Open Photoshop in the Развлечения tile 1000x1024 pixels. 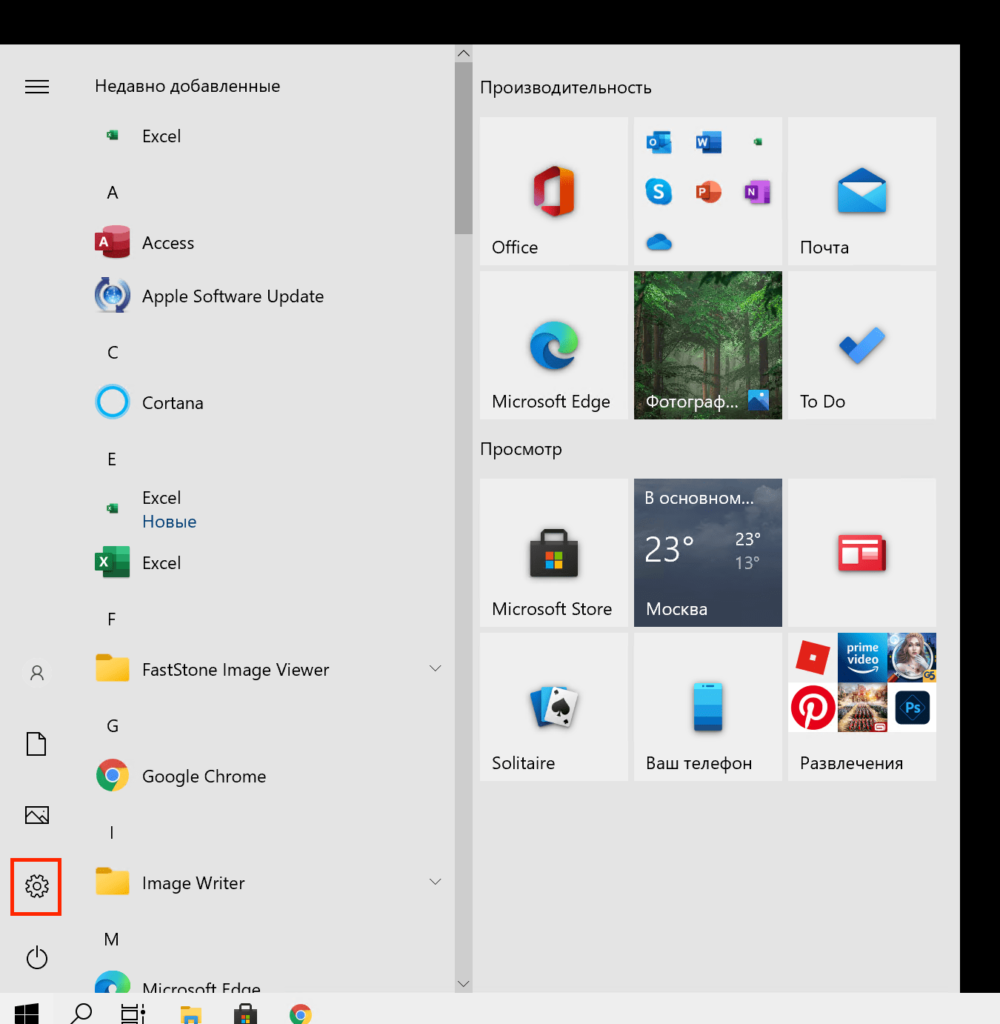[912, 707]
